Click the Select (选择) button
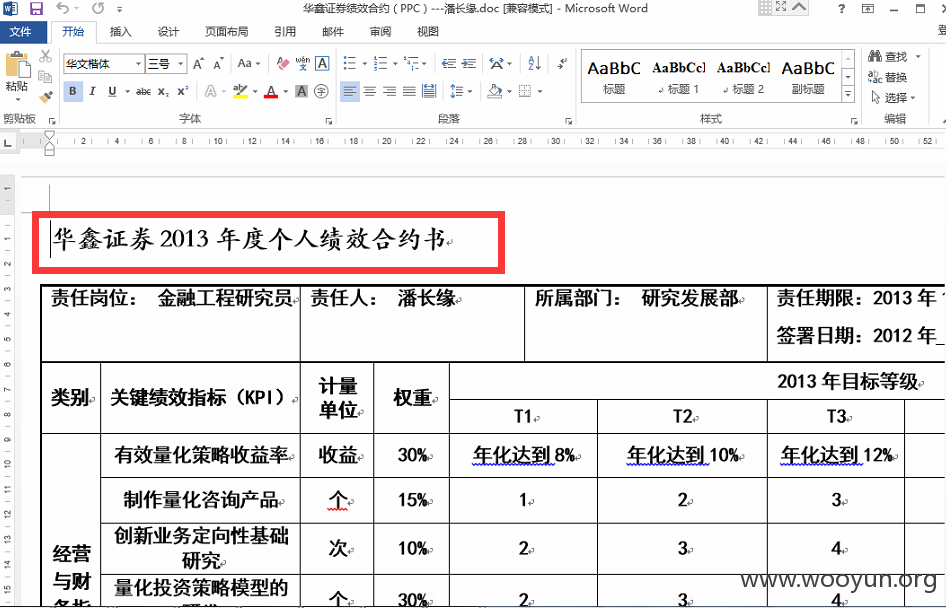 coord(894,97)
